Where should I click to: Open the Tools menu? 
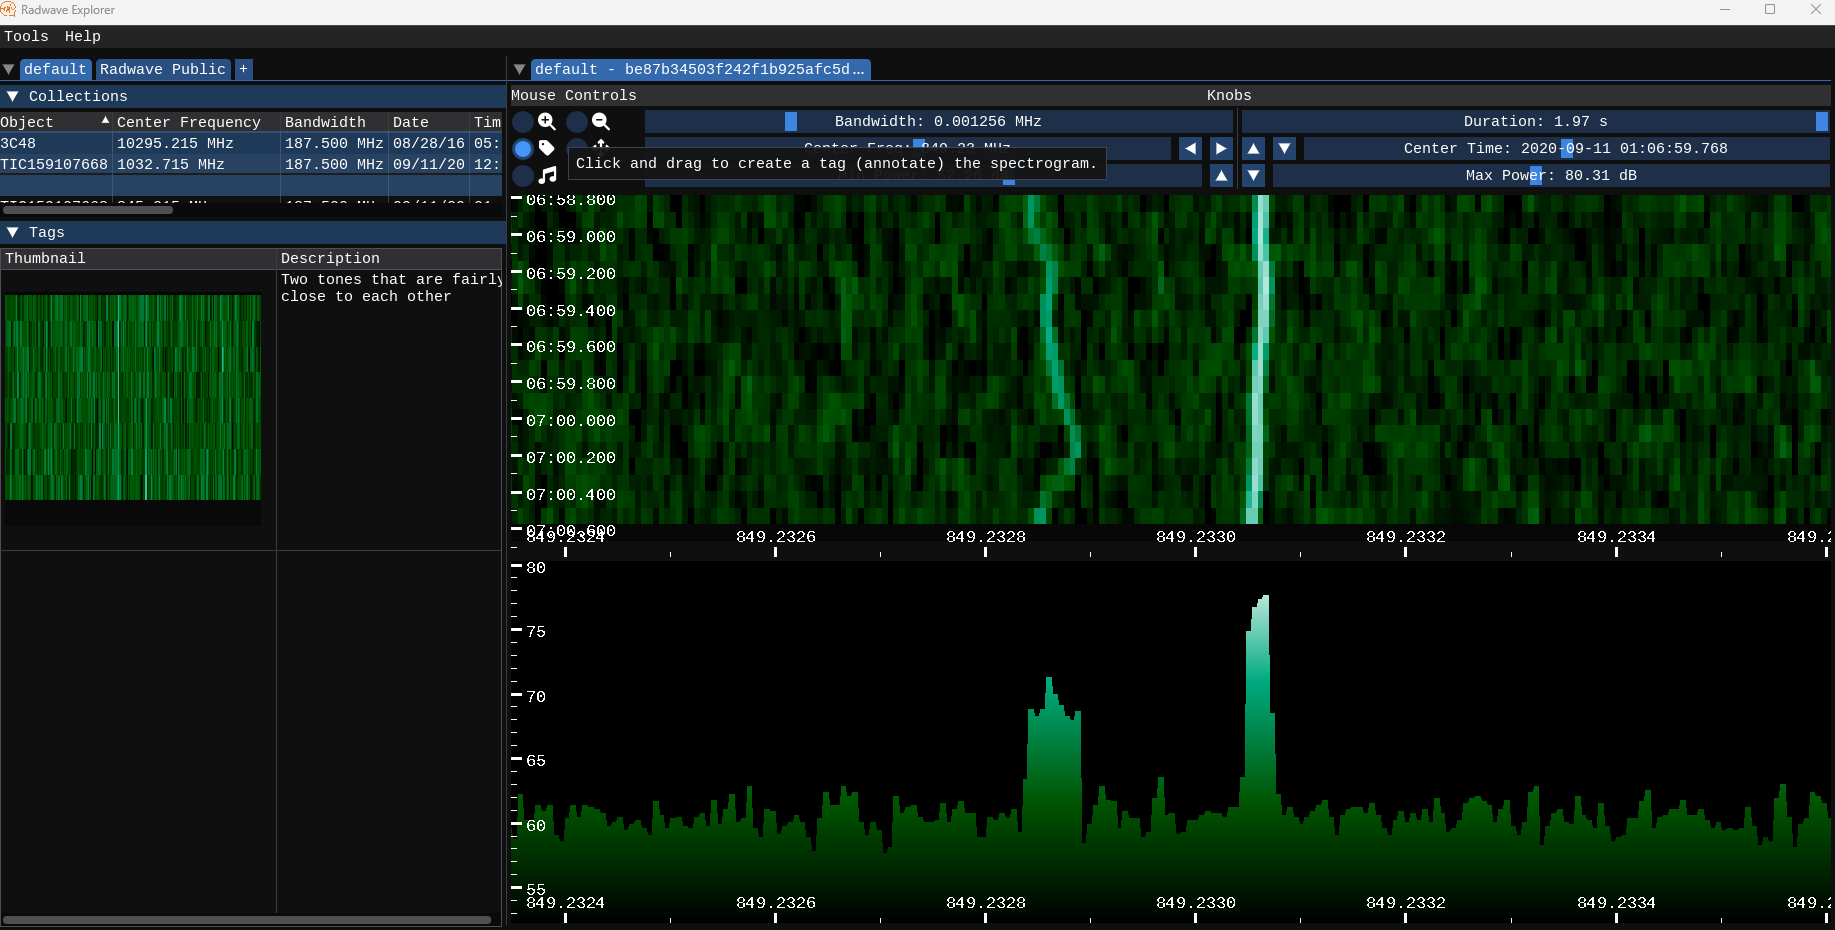[26, 36]
